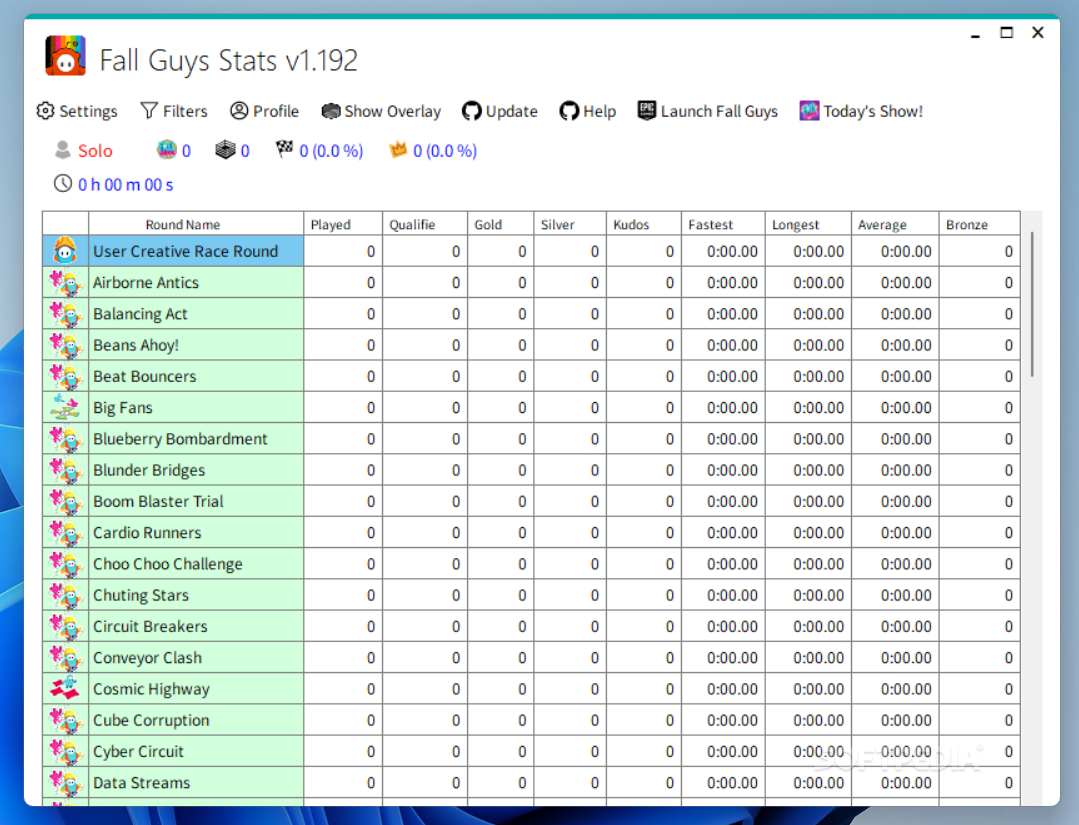This screenshot has width=1079, height=825.
Task: Sort by Bronze column header
Action: (979, 224)
